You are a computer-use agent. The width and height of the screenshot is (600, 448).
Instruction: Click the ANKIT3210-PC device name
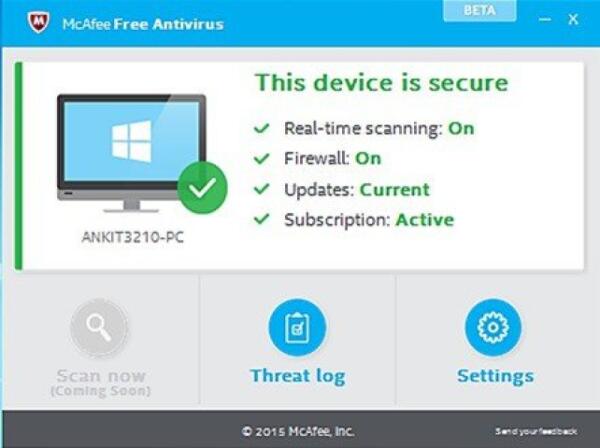pos(132,237)
